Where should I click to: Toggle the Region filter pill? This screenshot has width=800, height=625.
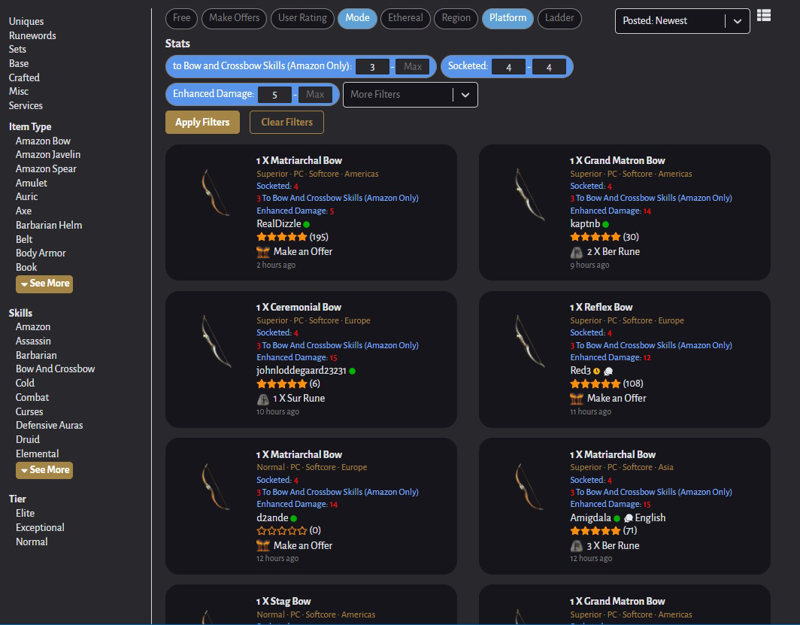click(x=456, y=18)
